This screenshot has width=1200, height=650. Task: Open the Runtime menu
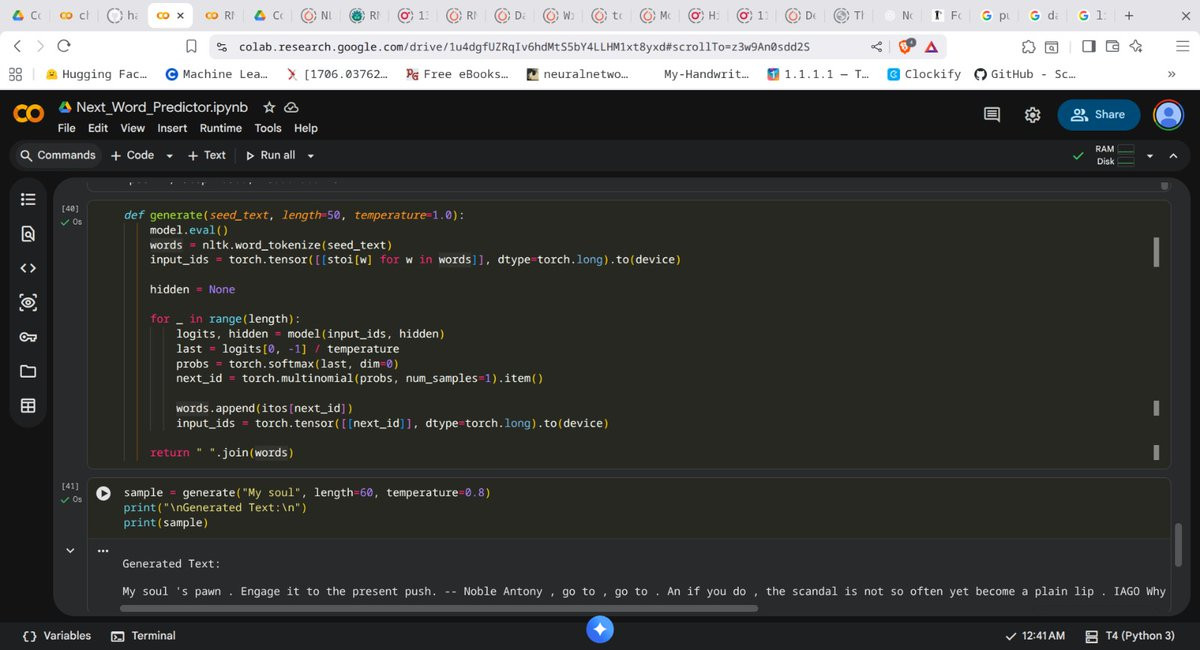220,128
